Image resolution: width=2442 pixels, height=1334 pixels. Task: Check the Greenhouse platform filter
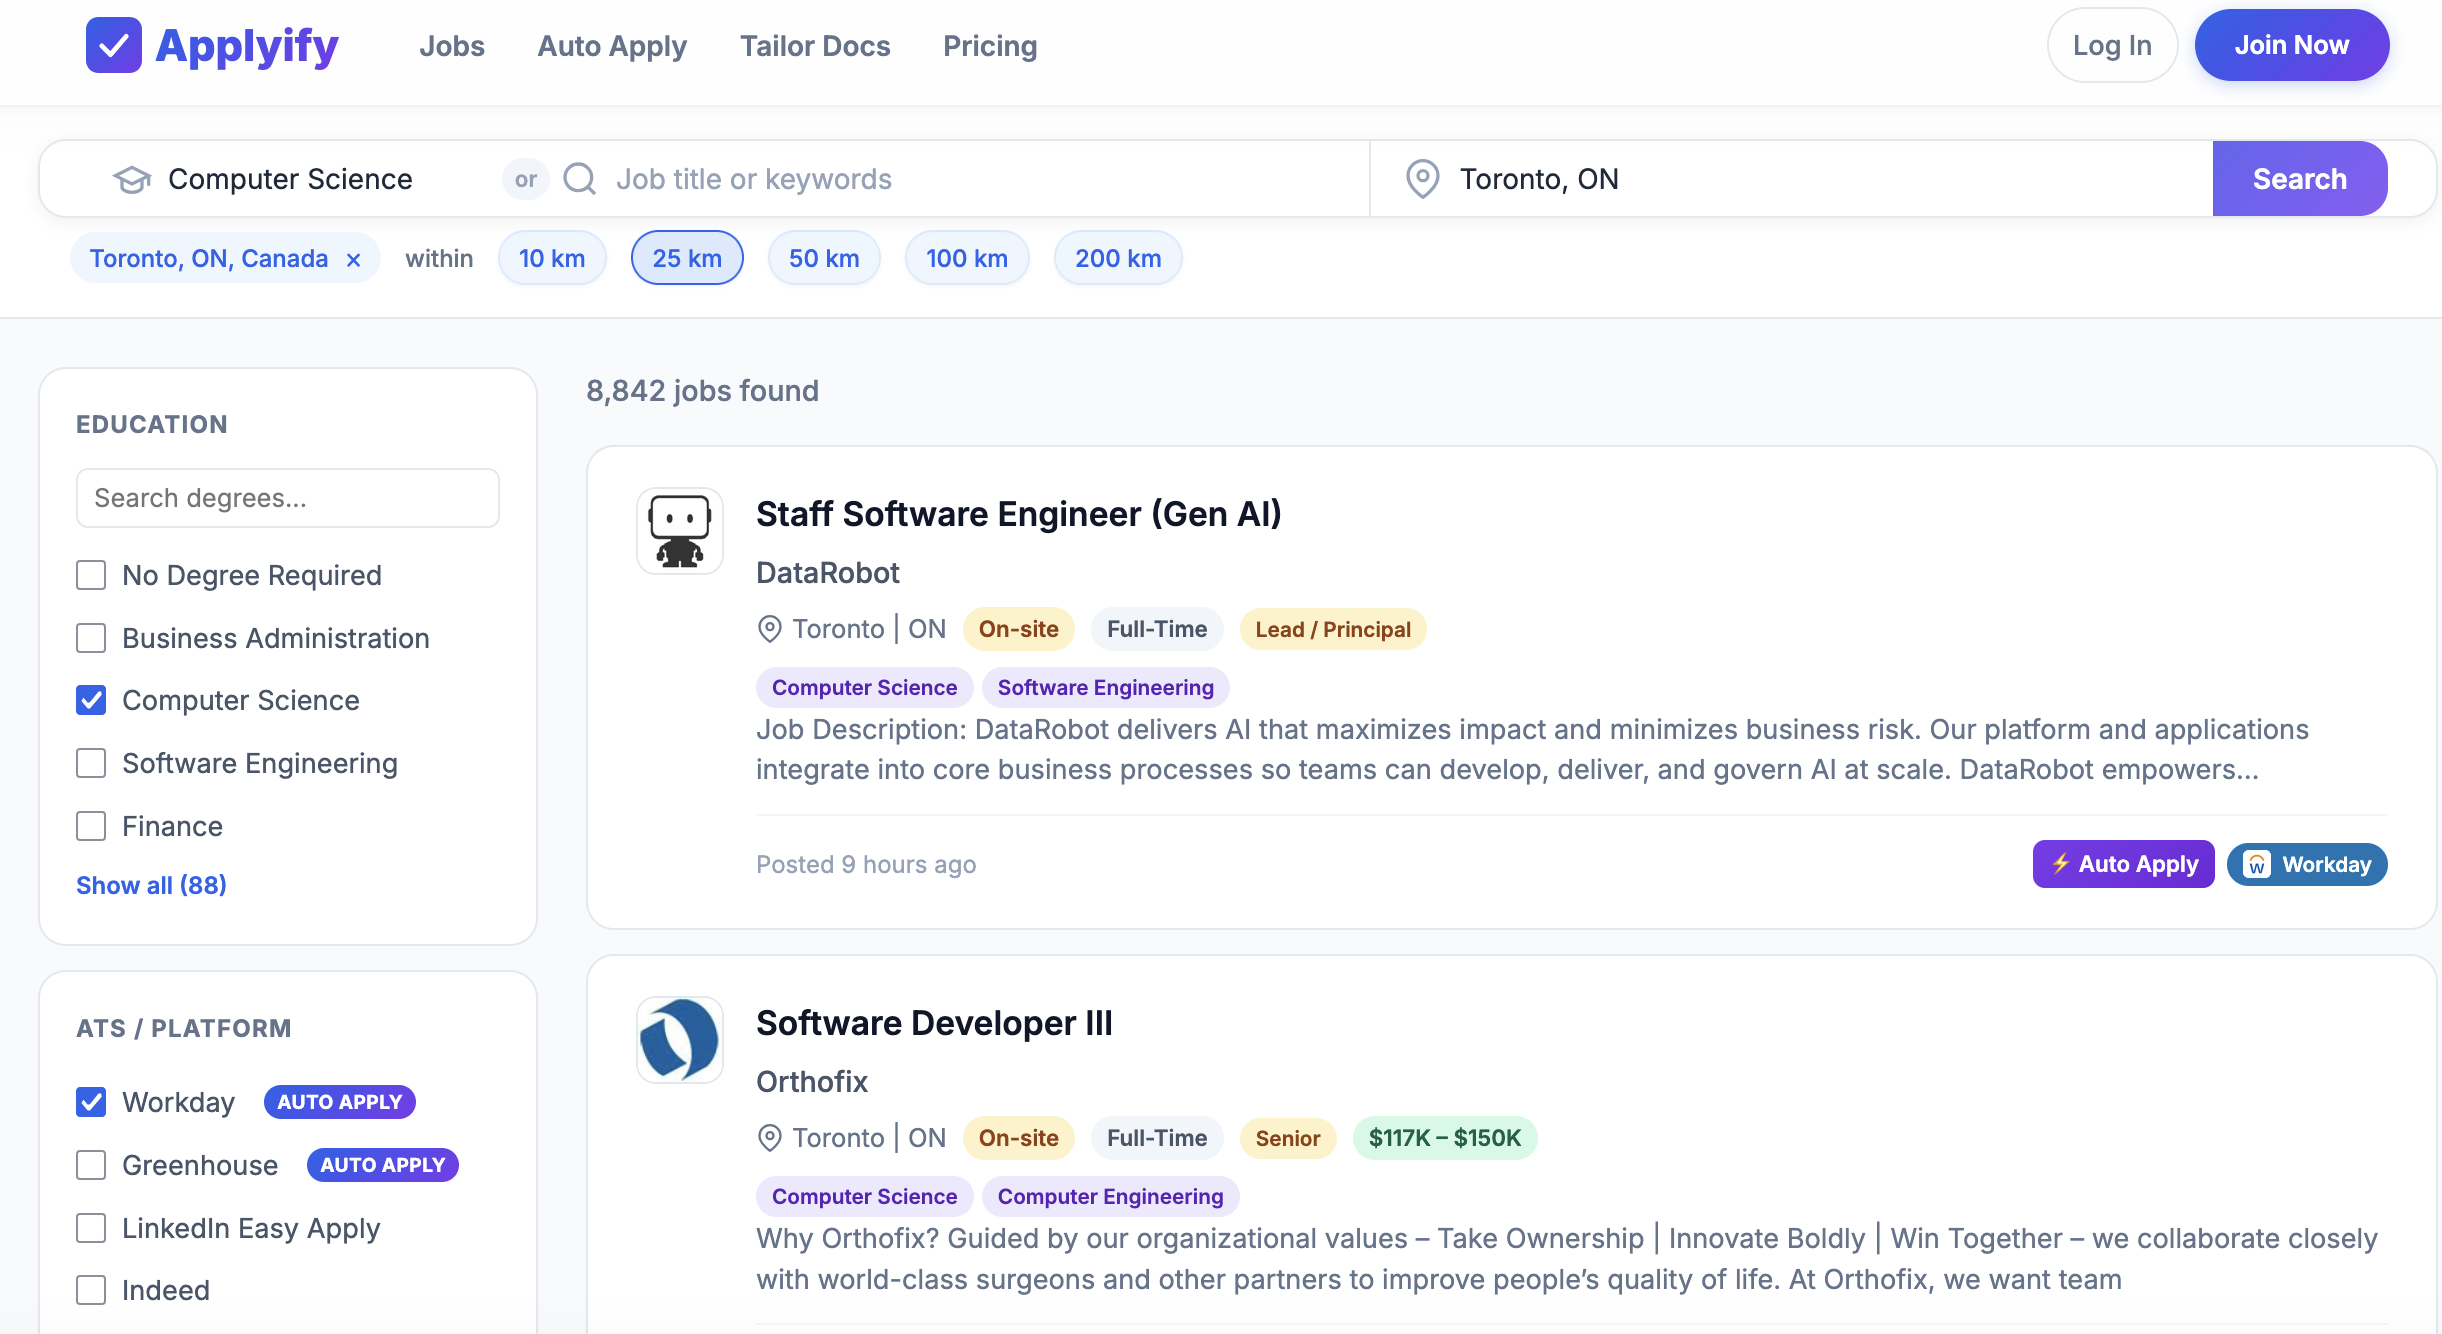point(91,1165)
